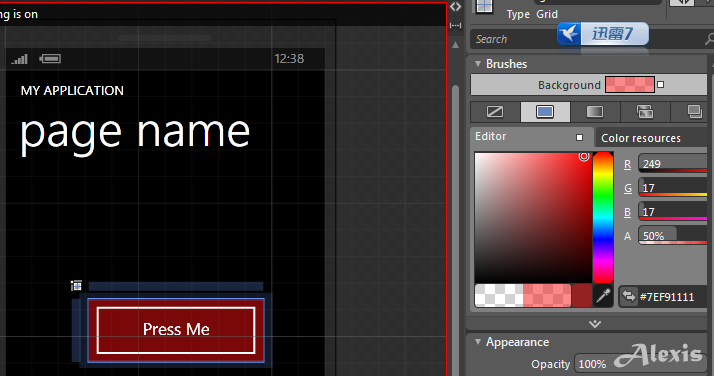The image size is (714, 376).
Task: Collapse the Appearance section
Action: point(478,342)
